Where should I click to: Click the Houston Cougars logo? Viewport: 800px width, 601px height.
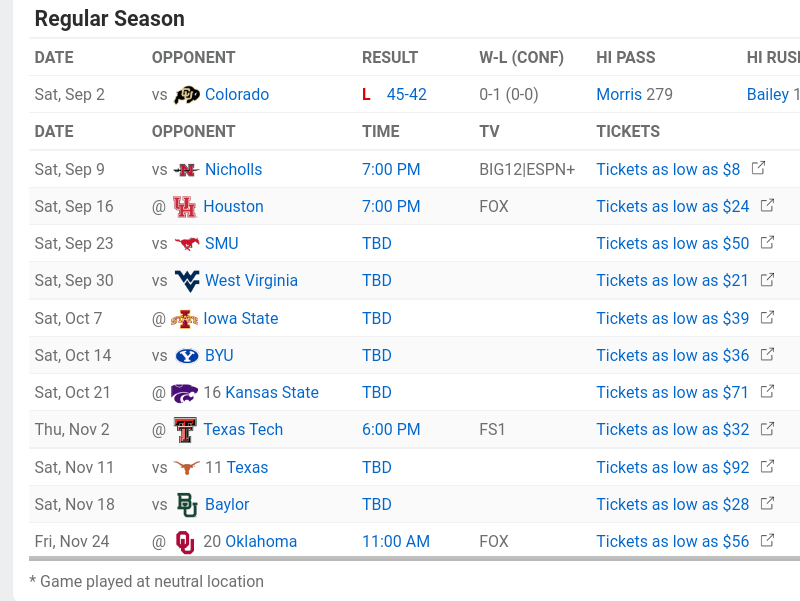pyautogui.click(x=185, y=207)
